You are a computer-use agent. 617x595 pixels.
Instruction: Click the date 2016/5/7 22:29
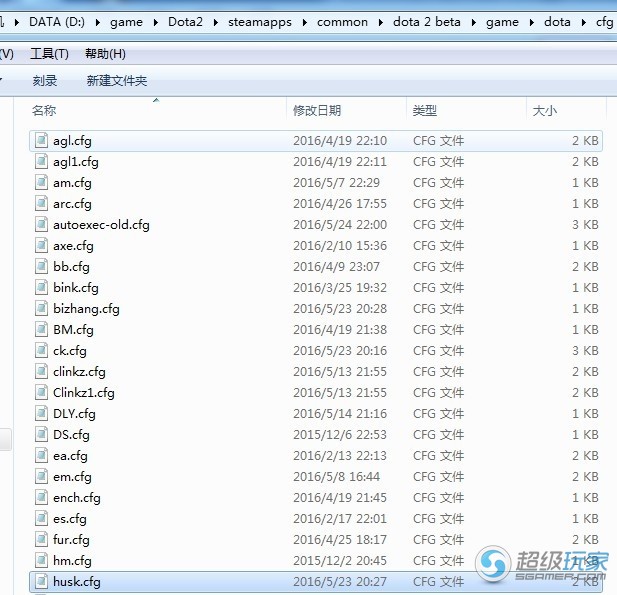click(336, 183)
